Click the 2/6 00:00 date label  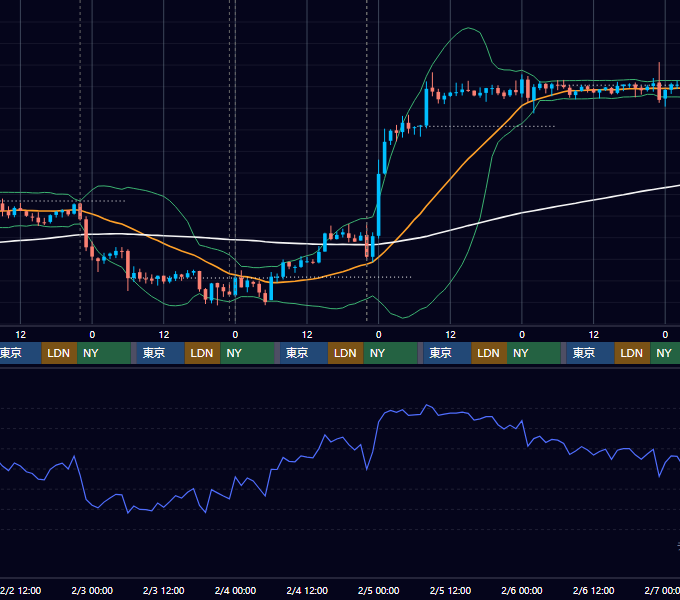[522, 590]
